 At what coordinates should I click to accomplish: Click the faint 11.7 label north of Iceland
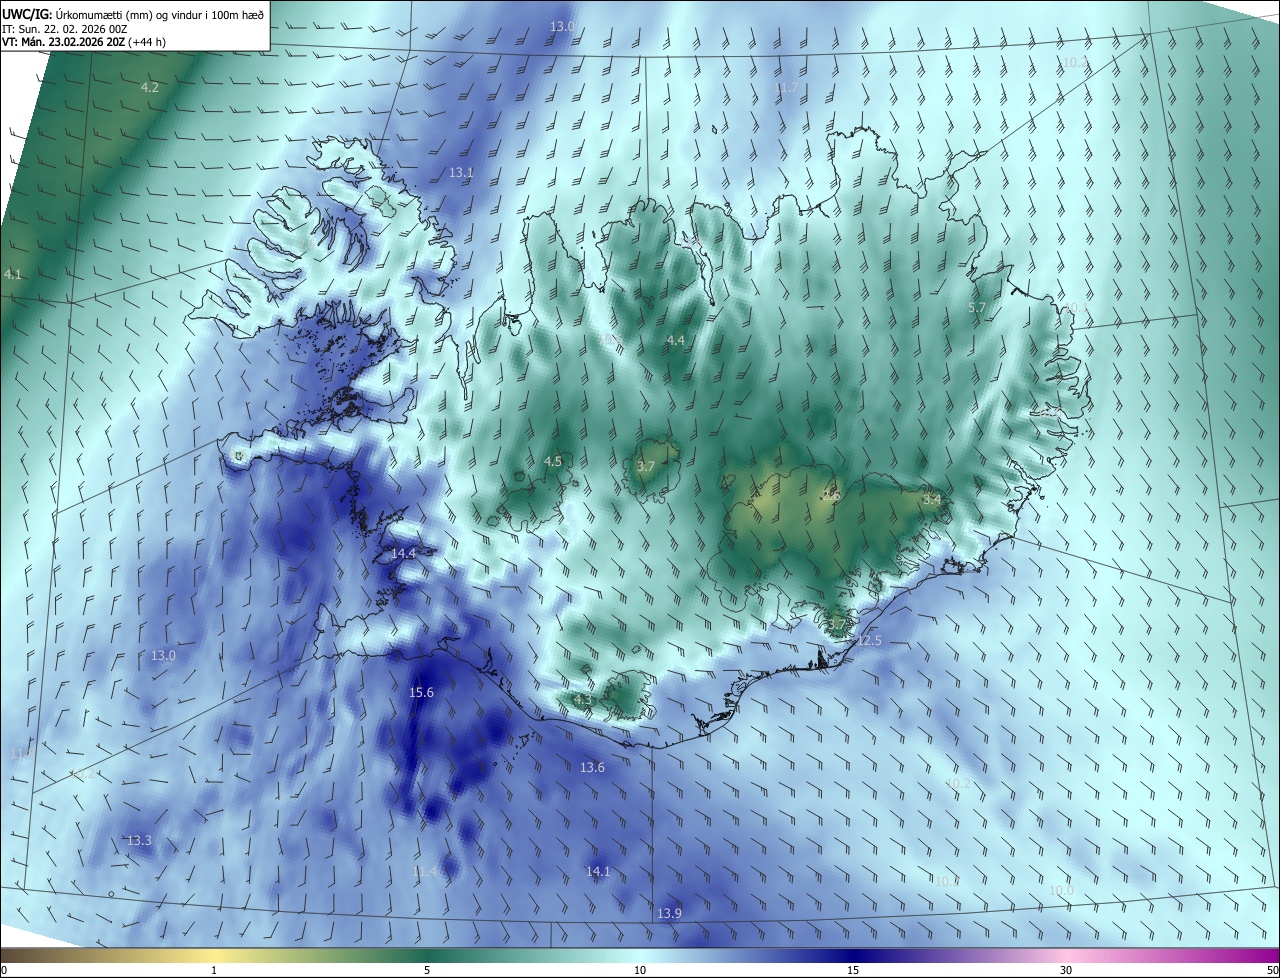point(786,88)
